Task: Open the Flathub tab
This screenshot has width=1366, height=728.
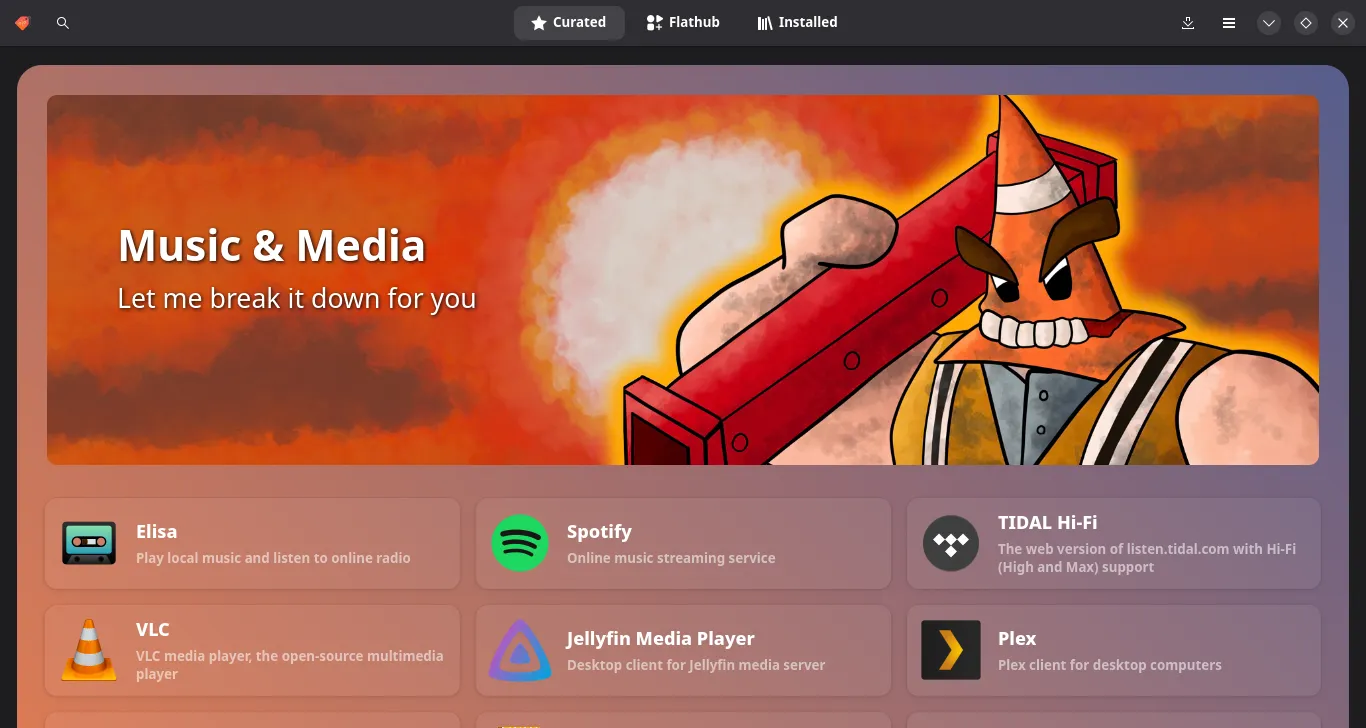Action: [x=683, y=22]
